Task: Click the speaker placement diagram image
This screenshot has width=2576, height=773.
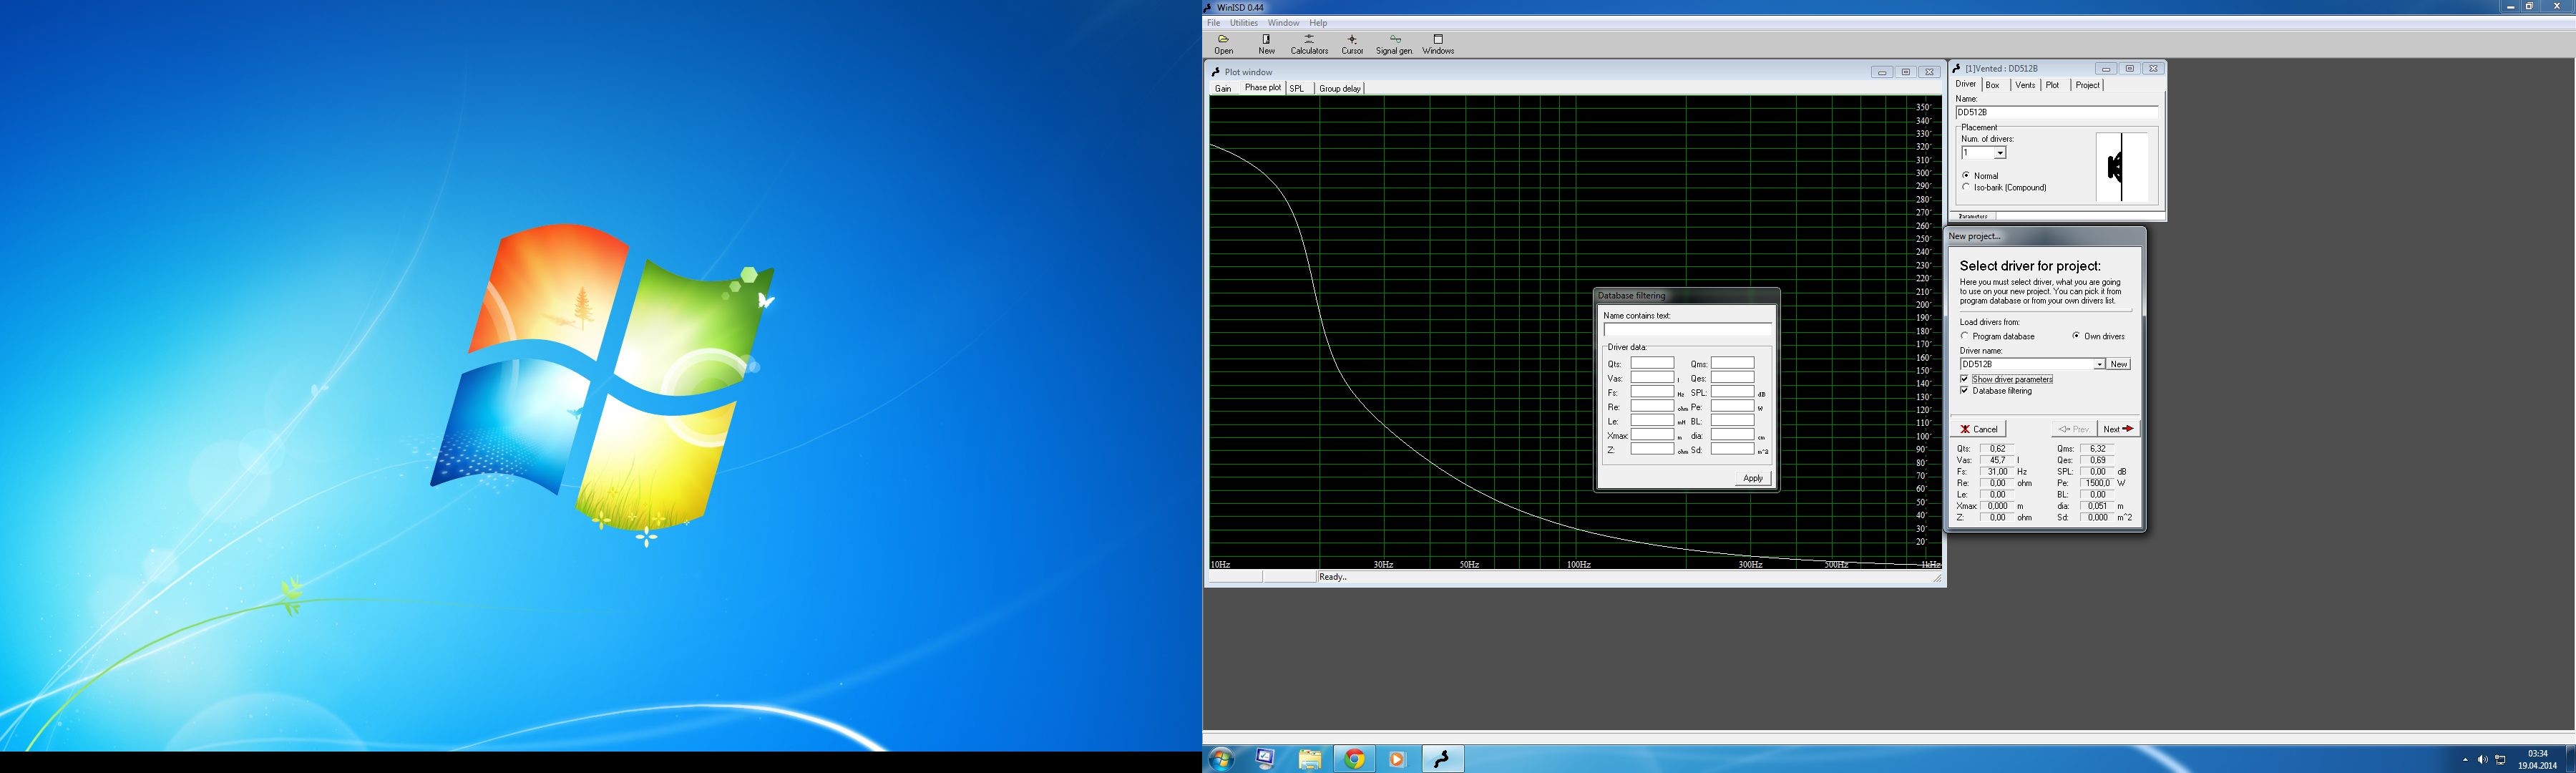Action: tap(2121, 167)
